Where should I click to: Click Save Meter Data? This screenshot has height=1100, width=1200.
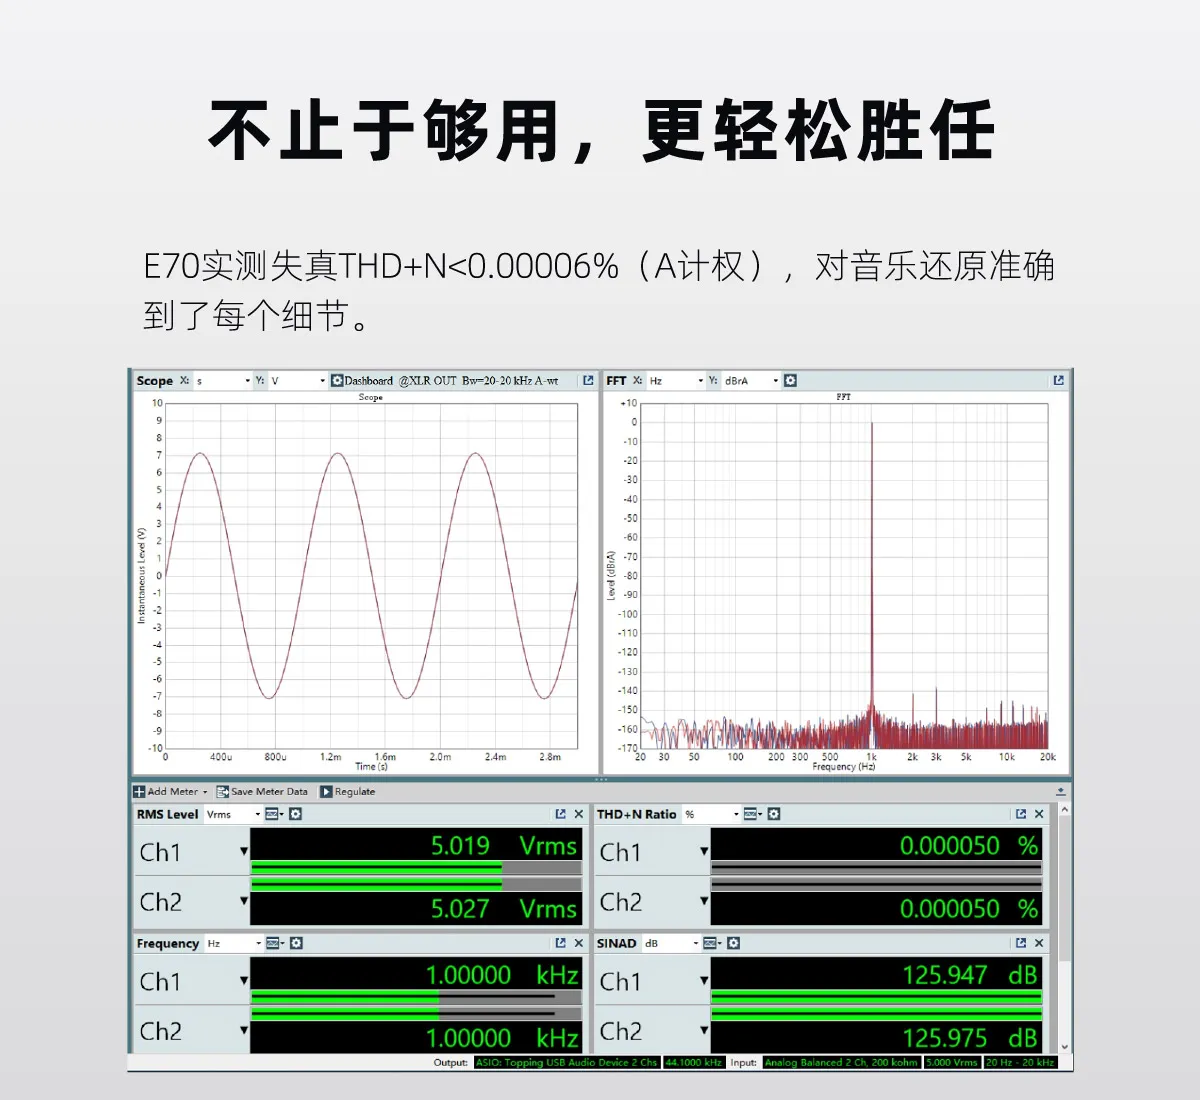[262, 792]
